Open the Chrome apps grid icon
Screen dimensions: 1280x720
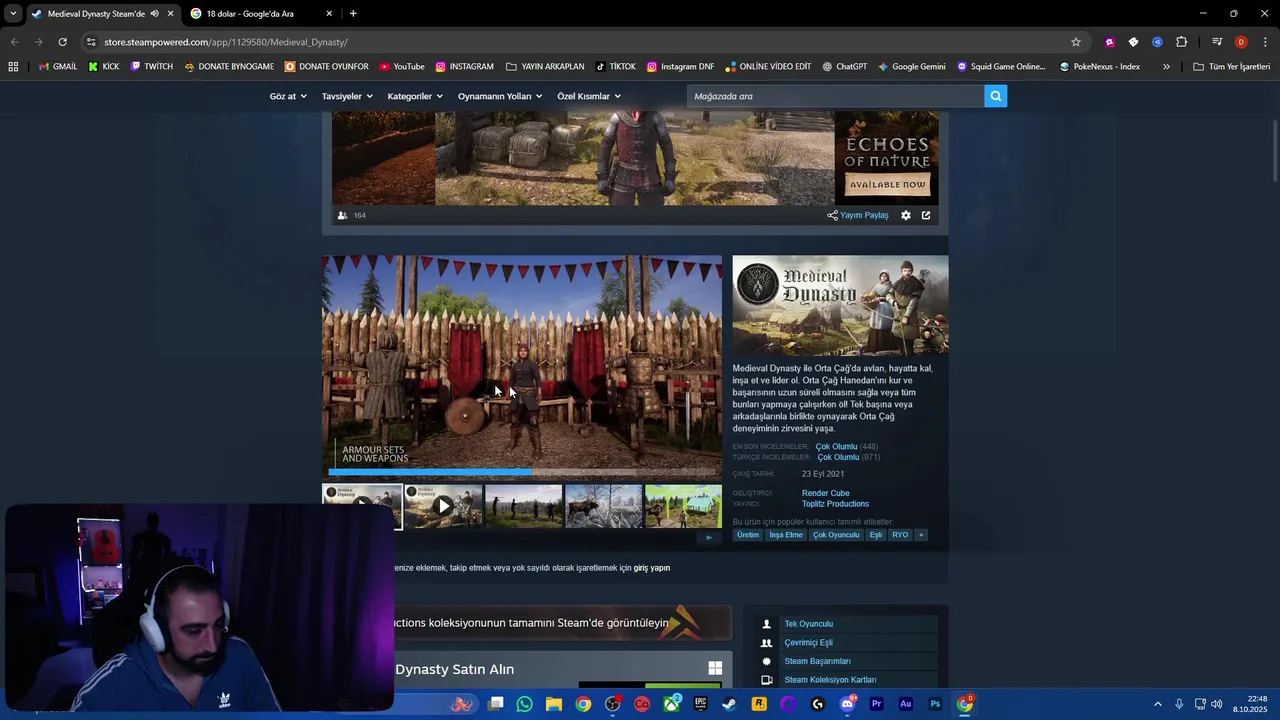13,67
